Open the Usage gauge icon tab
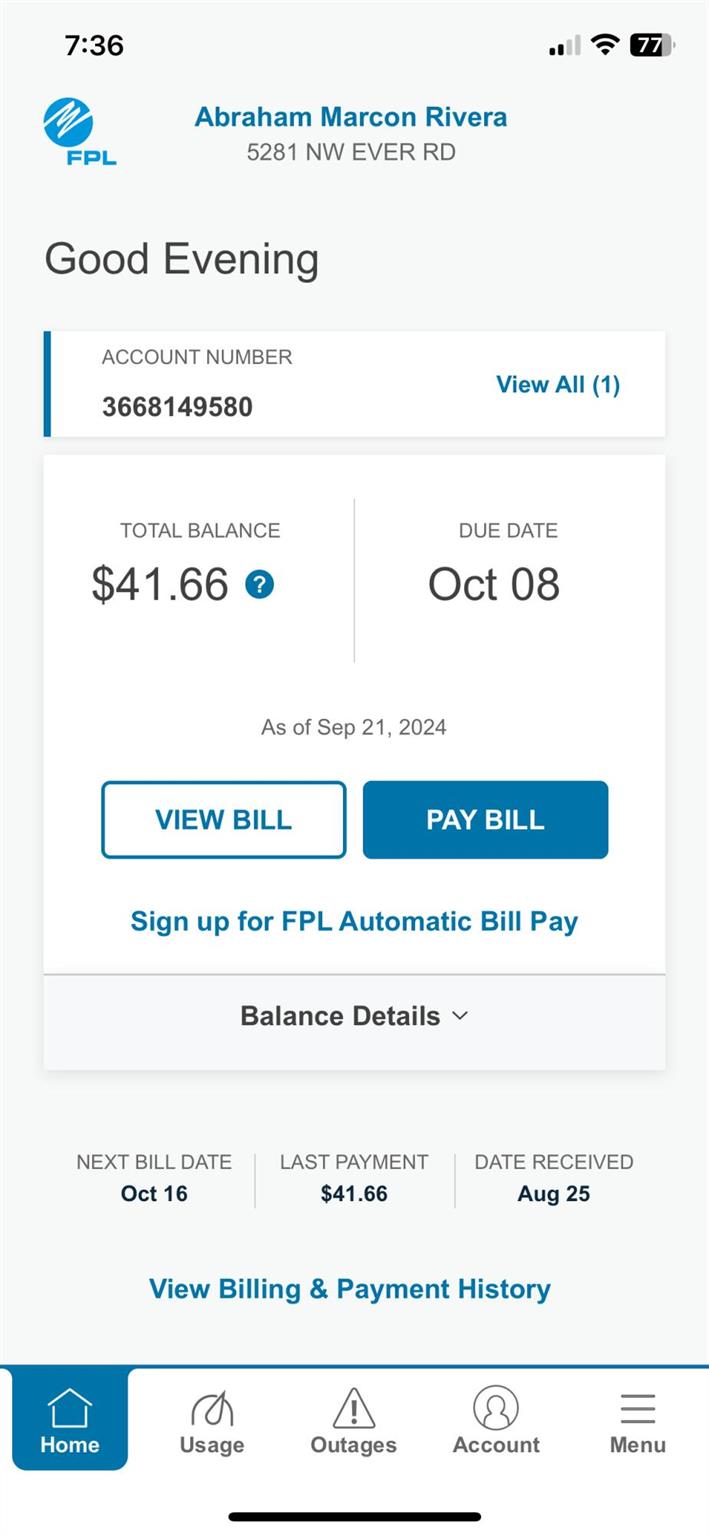Viewport: 709px width, 1536px height. pos(212,1410)
